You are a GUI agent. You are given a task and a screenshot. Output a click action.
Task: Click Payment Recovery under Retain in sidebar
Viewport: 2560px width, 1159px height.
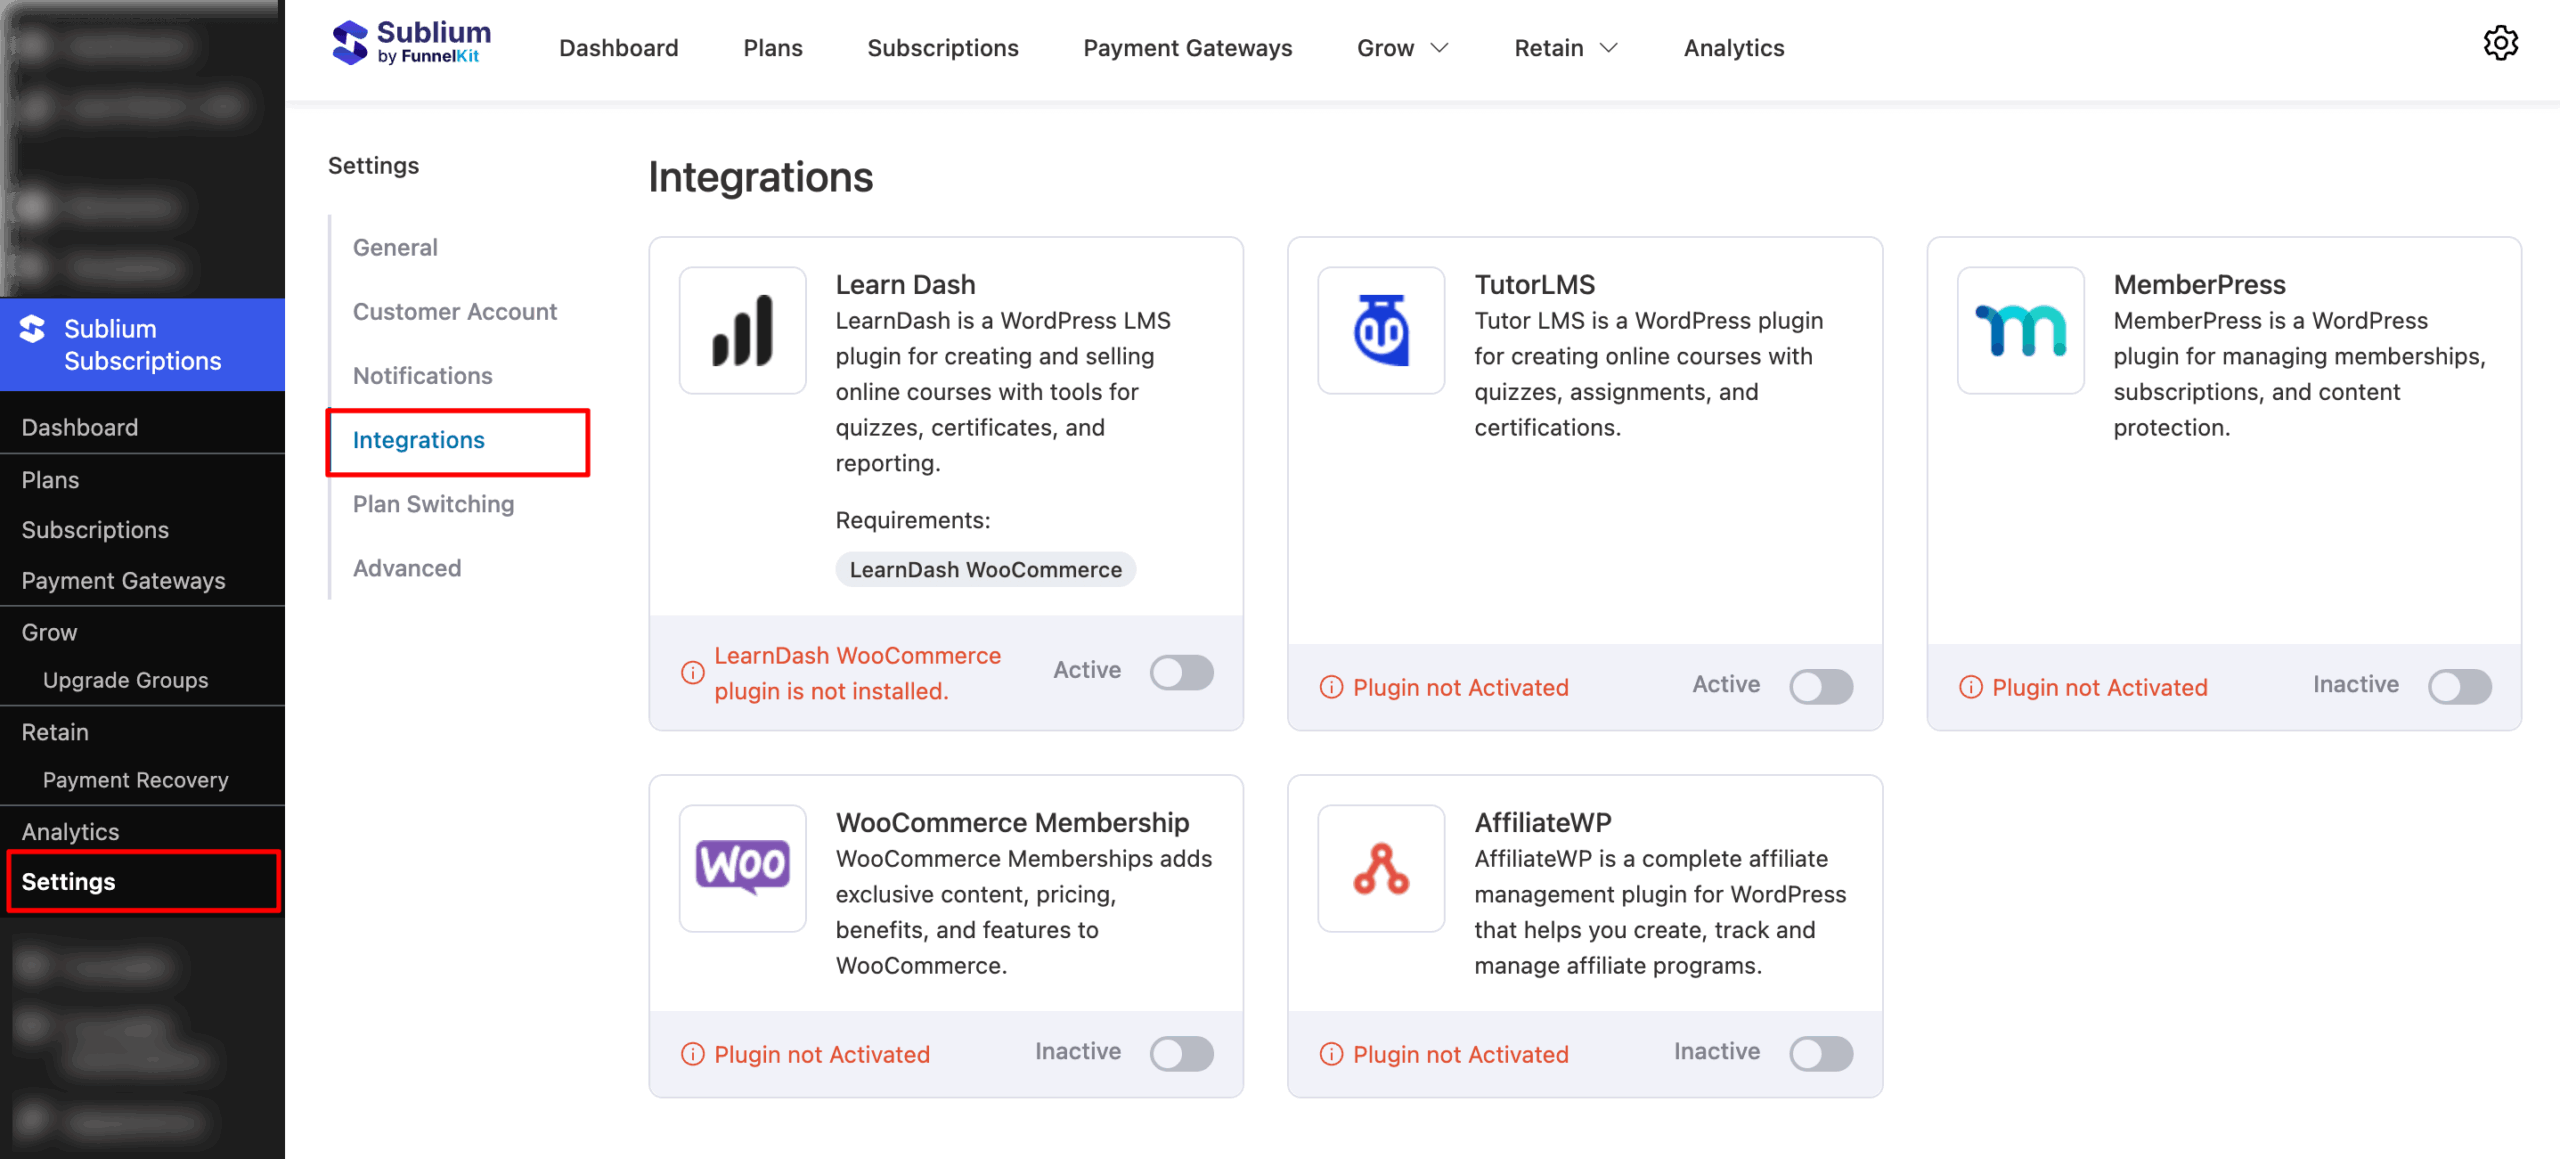(x=136, y=779)
